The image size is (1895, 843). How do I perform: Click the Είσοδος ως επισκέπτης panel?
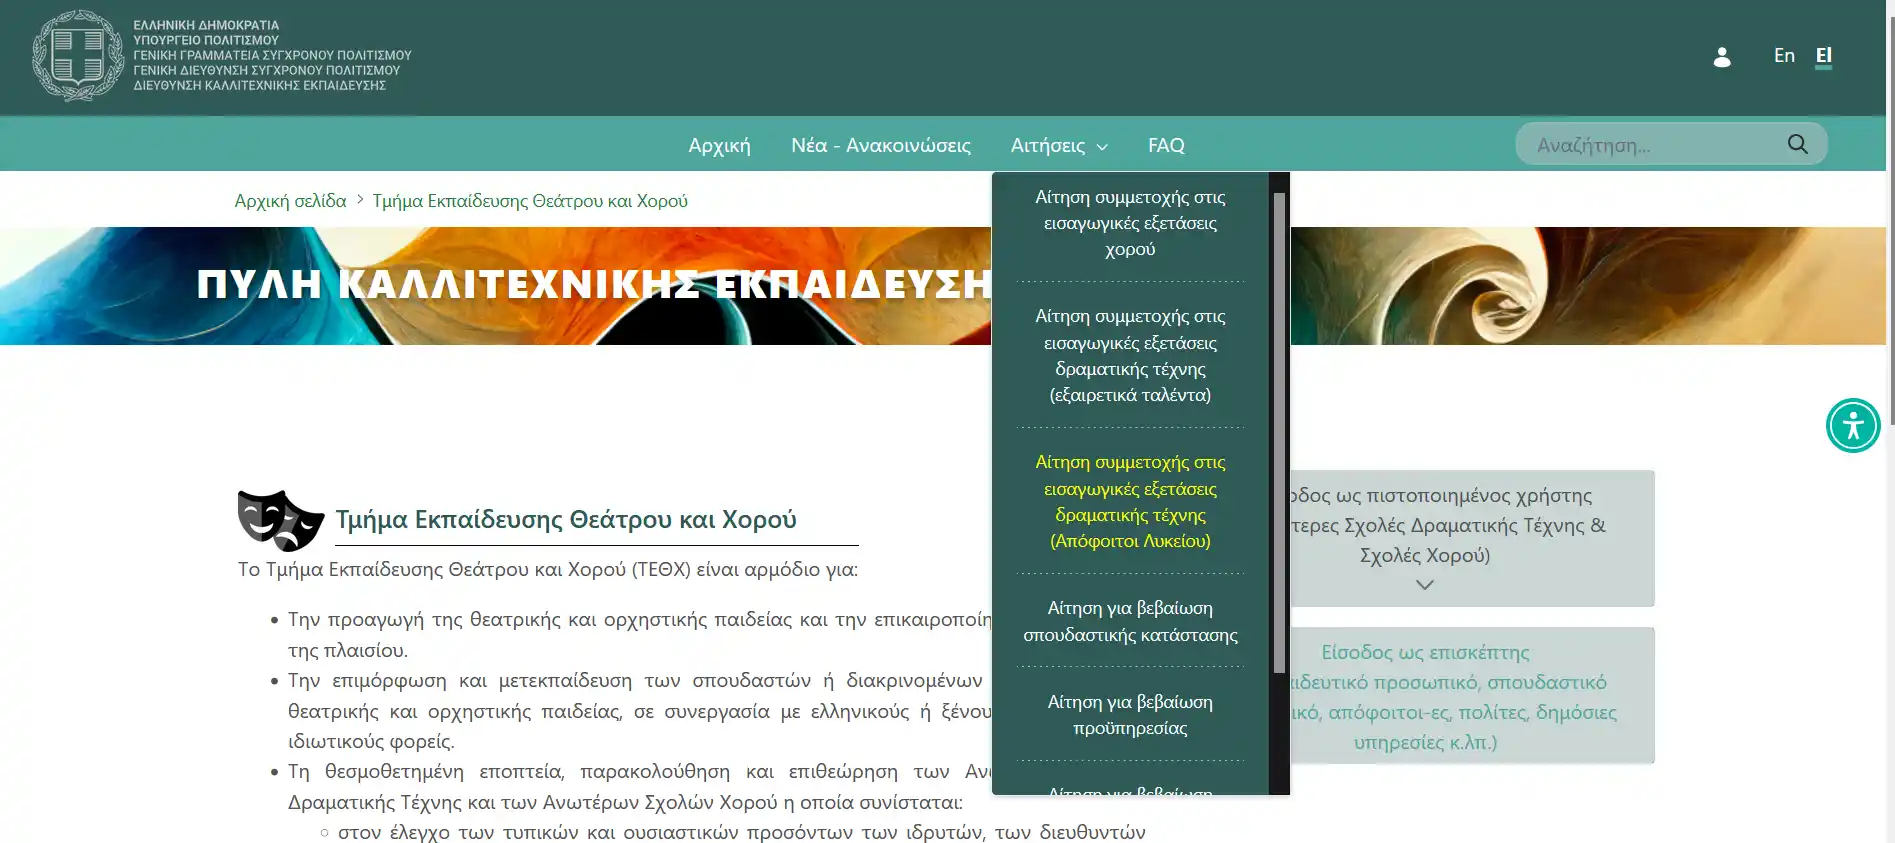pos(1472,696)
